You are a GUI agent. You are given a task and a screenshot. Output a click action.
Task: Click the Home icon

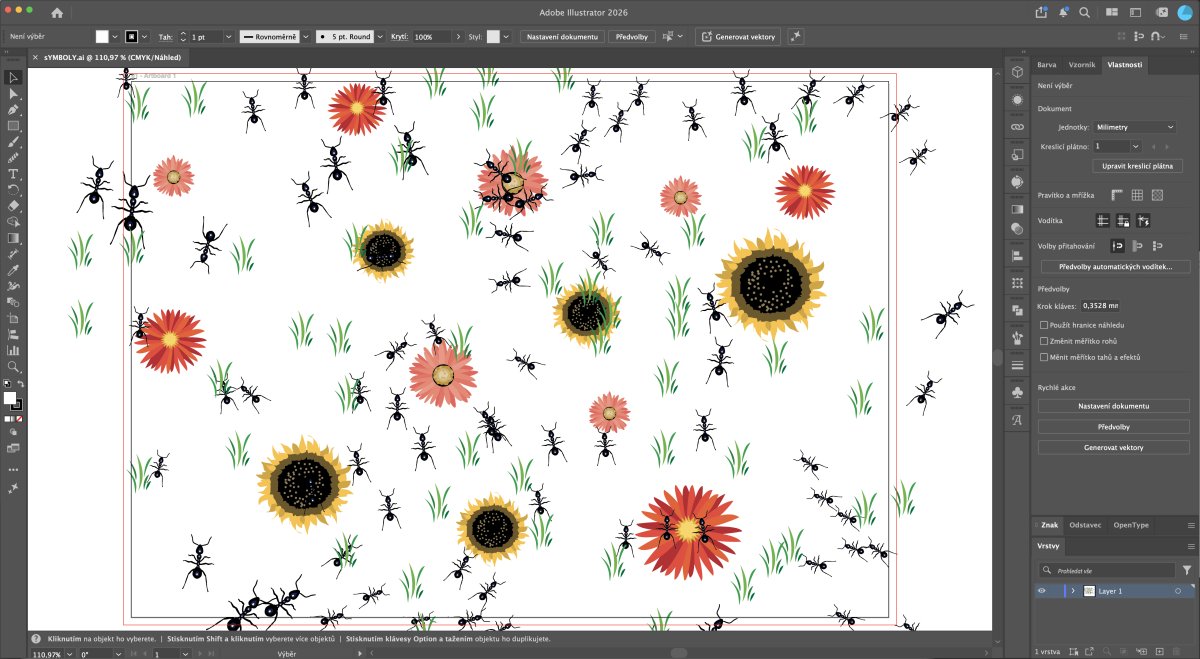[x=57, y=13]
